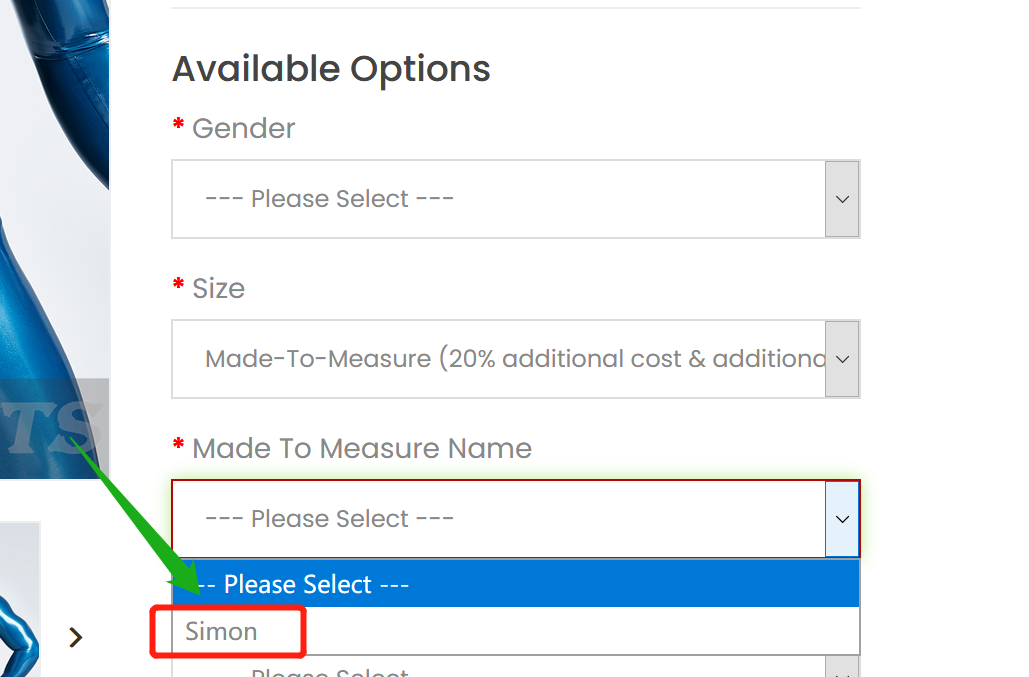Click the Gender field label
Viewport: 1029px width, 677px height.
[x=243, y=129]
